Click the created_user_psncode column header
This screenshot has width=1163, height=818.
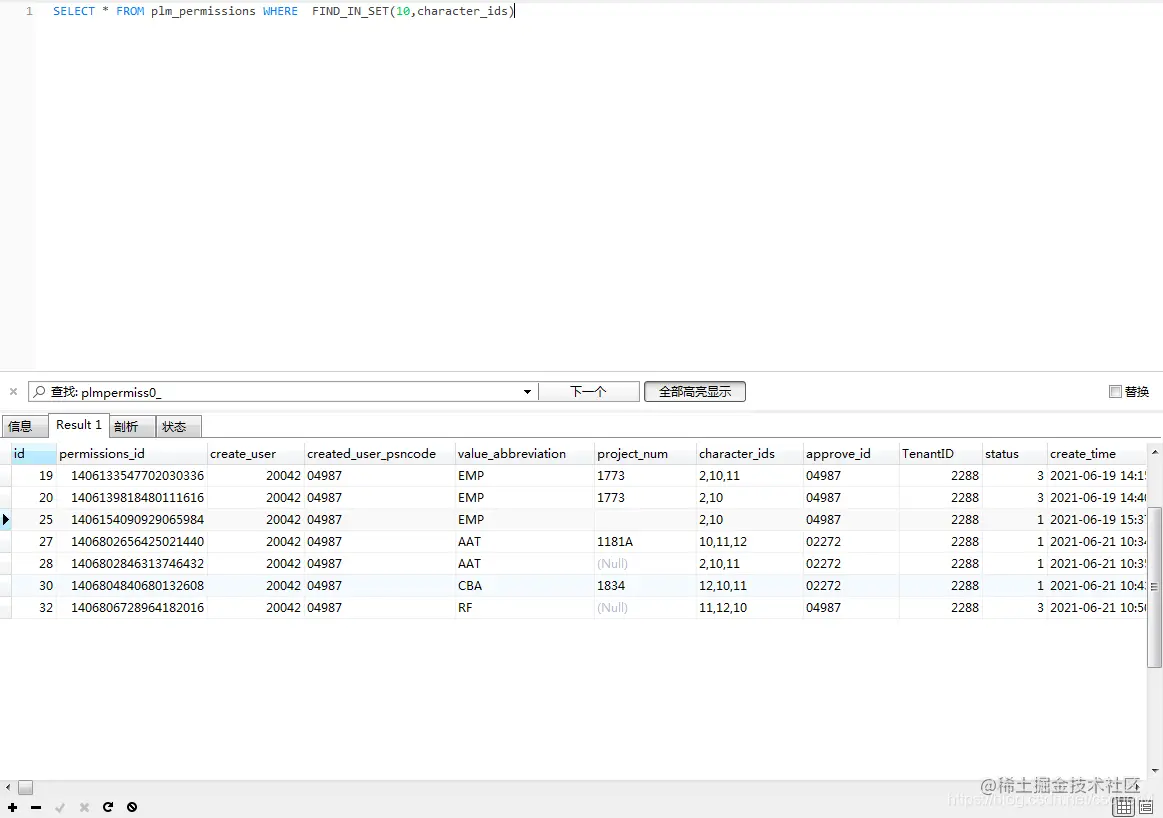point(380,453)
